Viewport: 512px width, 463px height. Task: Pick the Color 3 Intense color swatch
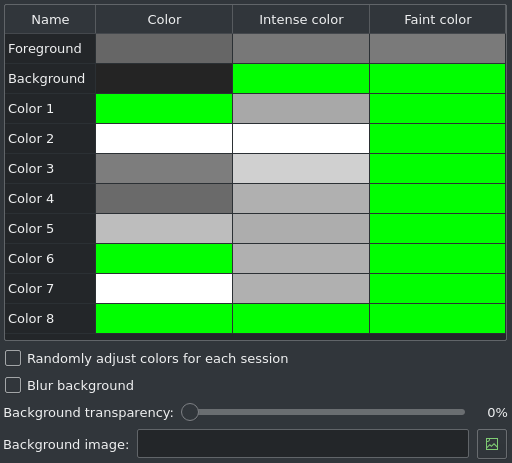[x=301, y=169]
